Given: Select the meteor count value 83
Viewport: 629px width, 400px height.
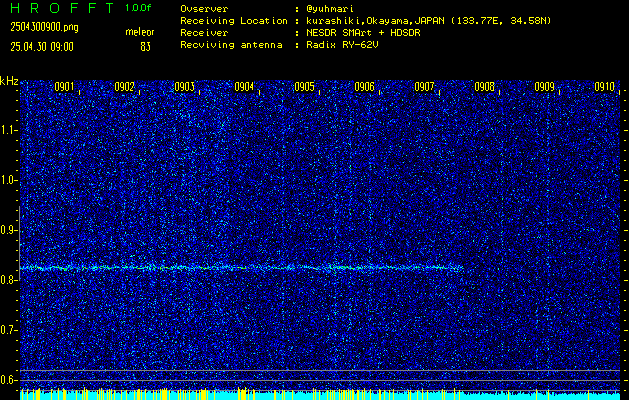Looking at the screenshot, I should 145,47.
